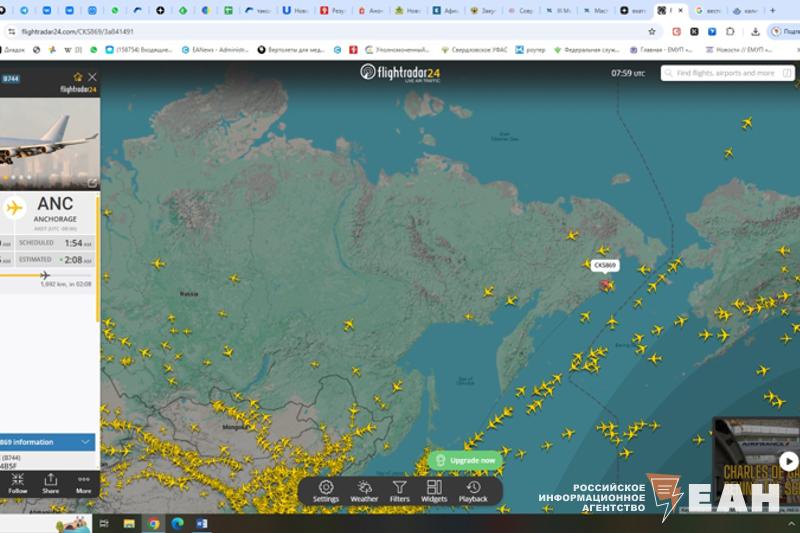Share the flight via Share icon
This screenshot has width=800, height=533.
tap(50, 483)
